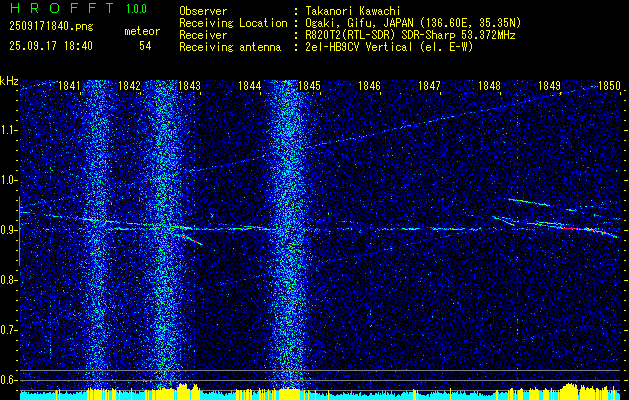The width and height of the screenshot is (629, 400).
Task: Click the Receiving antenna label
Action: [x=230, y=47]
